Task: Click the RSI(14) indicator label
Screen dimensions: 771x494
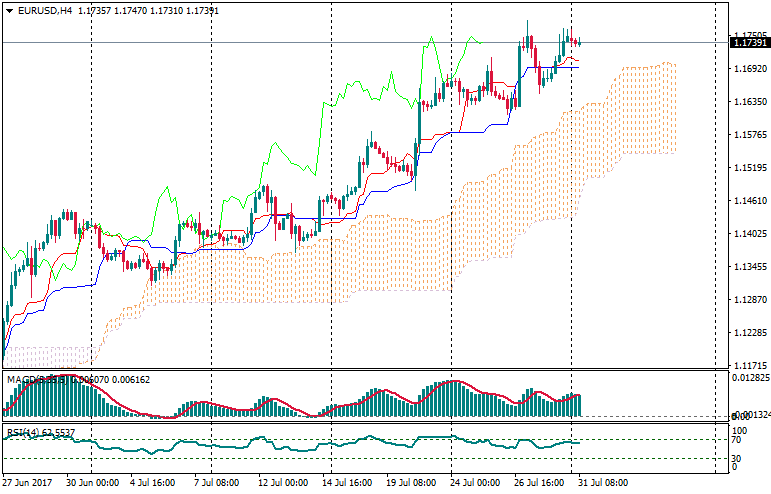Action: point(22,432)
